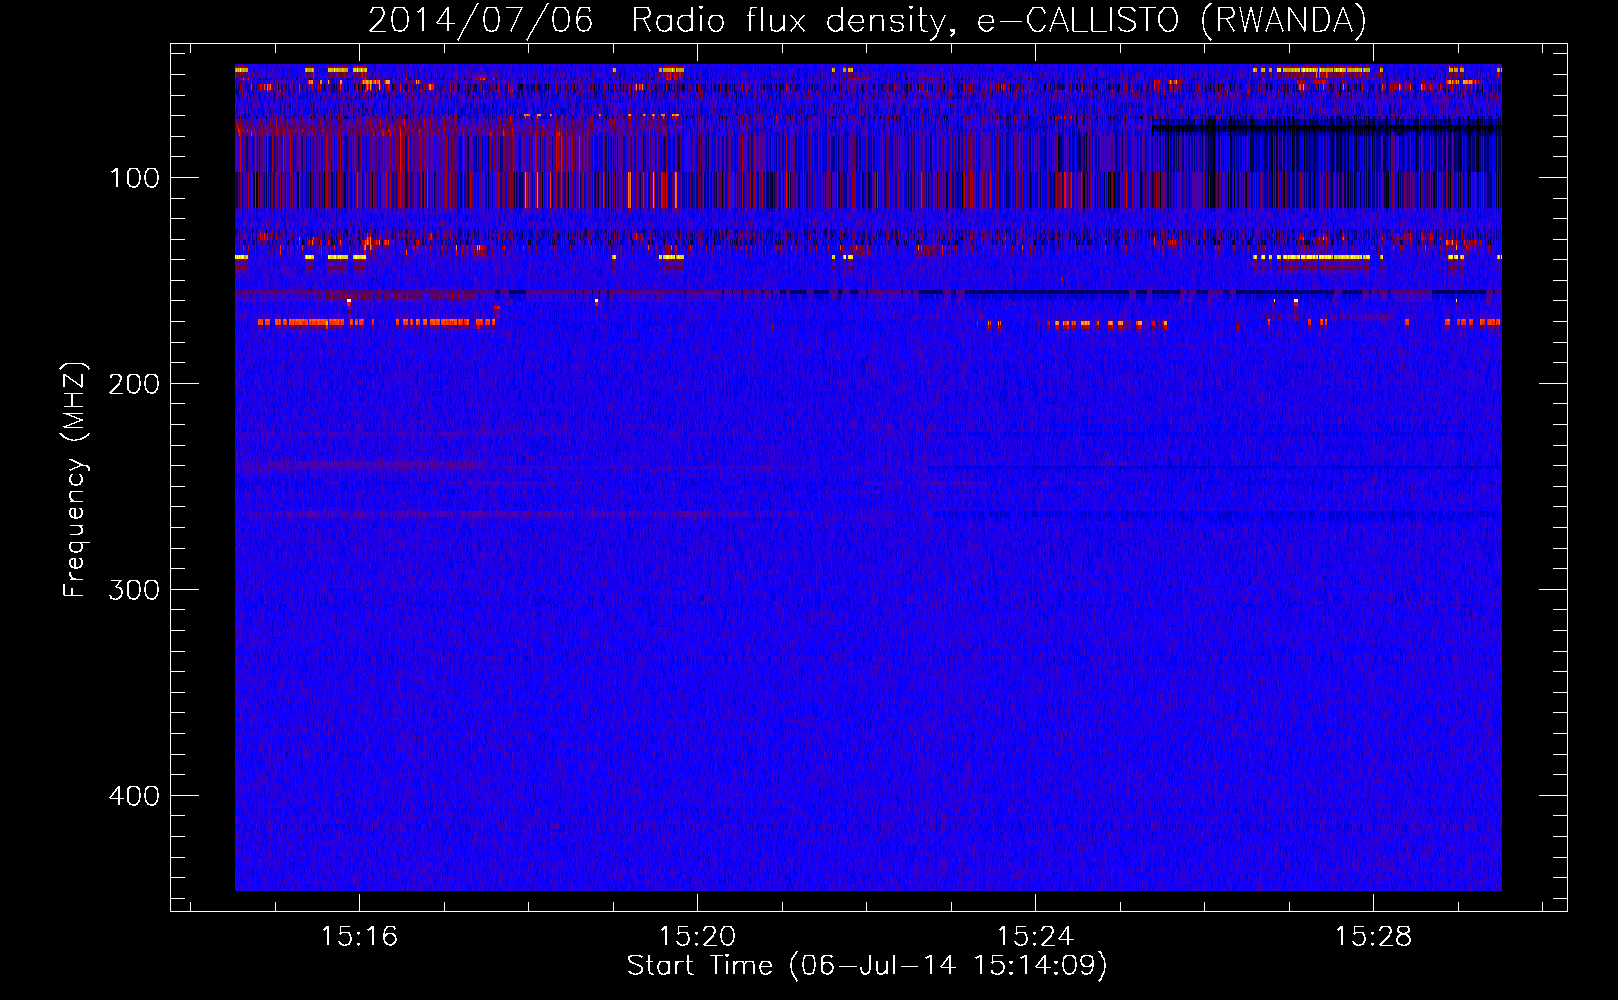Click the 15:24 time tick label
This screenshot has width=1618, height=1000.
click(1035, 936)
